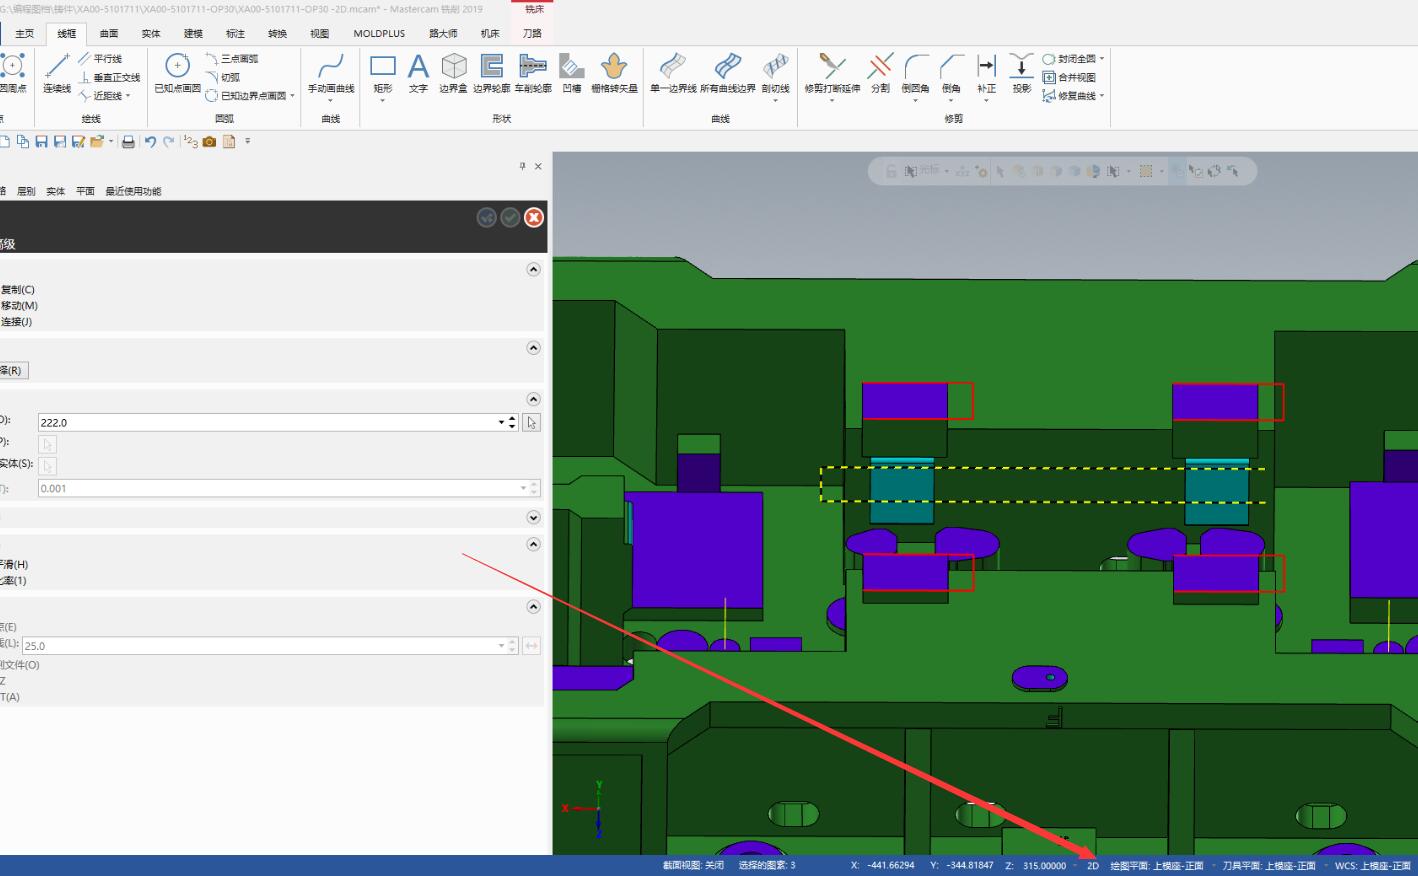Print using the quick access printer icon

point(128,142)
